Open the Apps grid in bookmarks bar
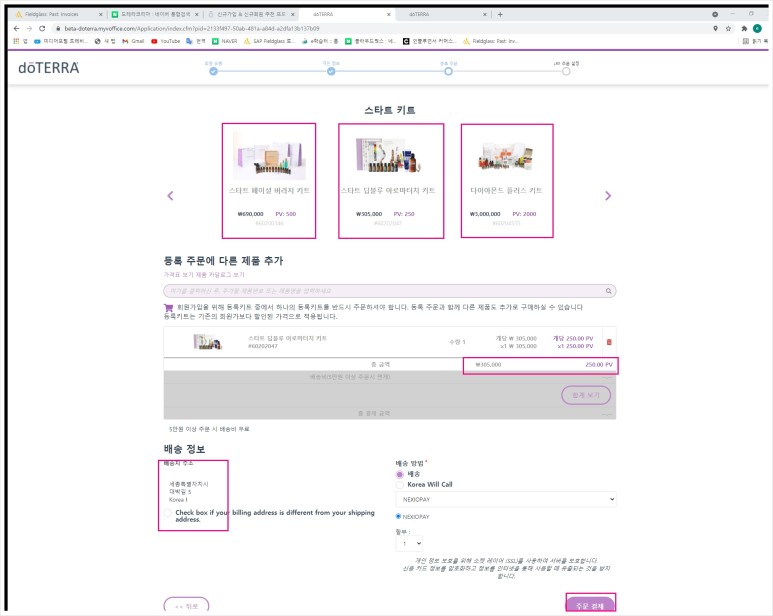This screenshot has width=773, height=616. 16,41
